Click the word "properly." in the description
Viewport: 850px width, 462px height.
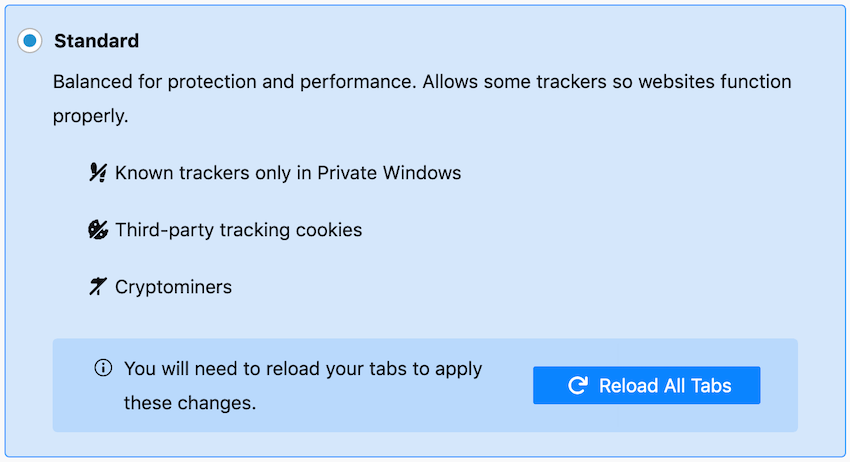[90, 116]
